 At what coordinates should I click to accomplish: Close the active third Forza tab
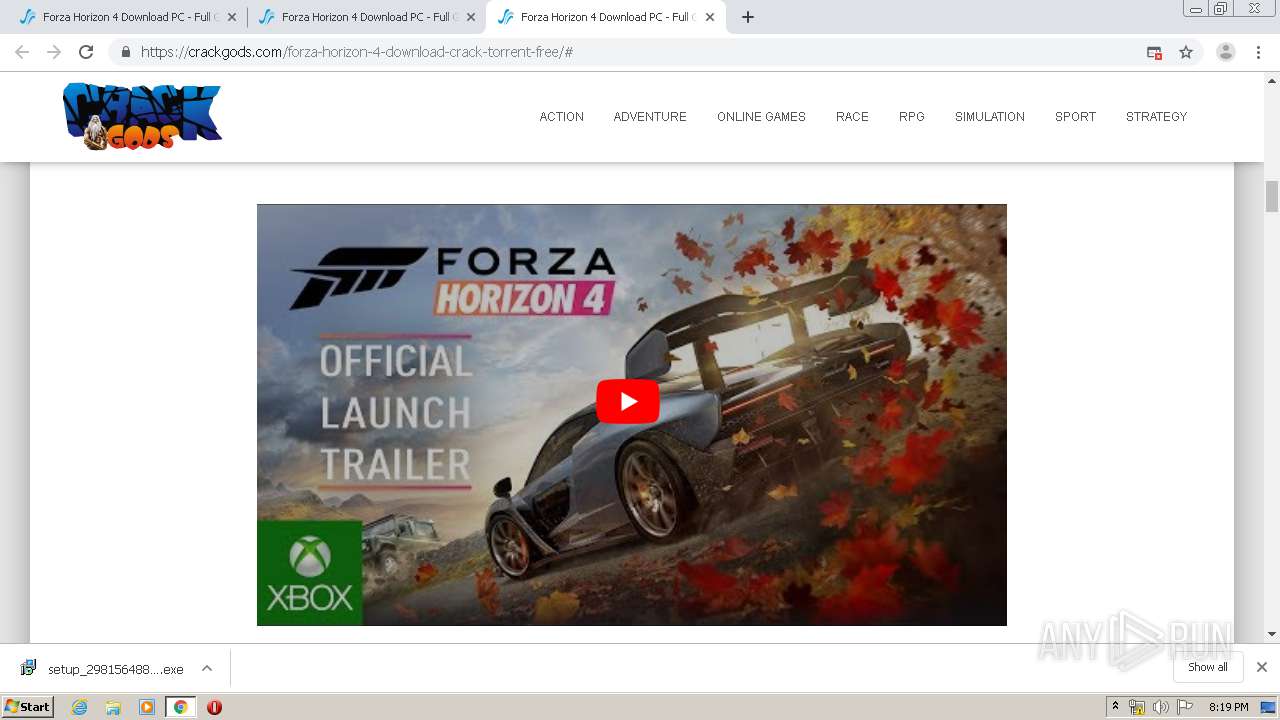point(710,17)
